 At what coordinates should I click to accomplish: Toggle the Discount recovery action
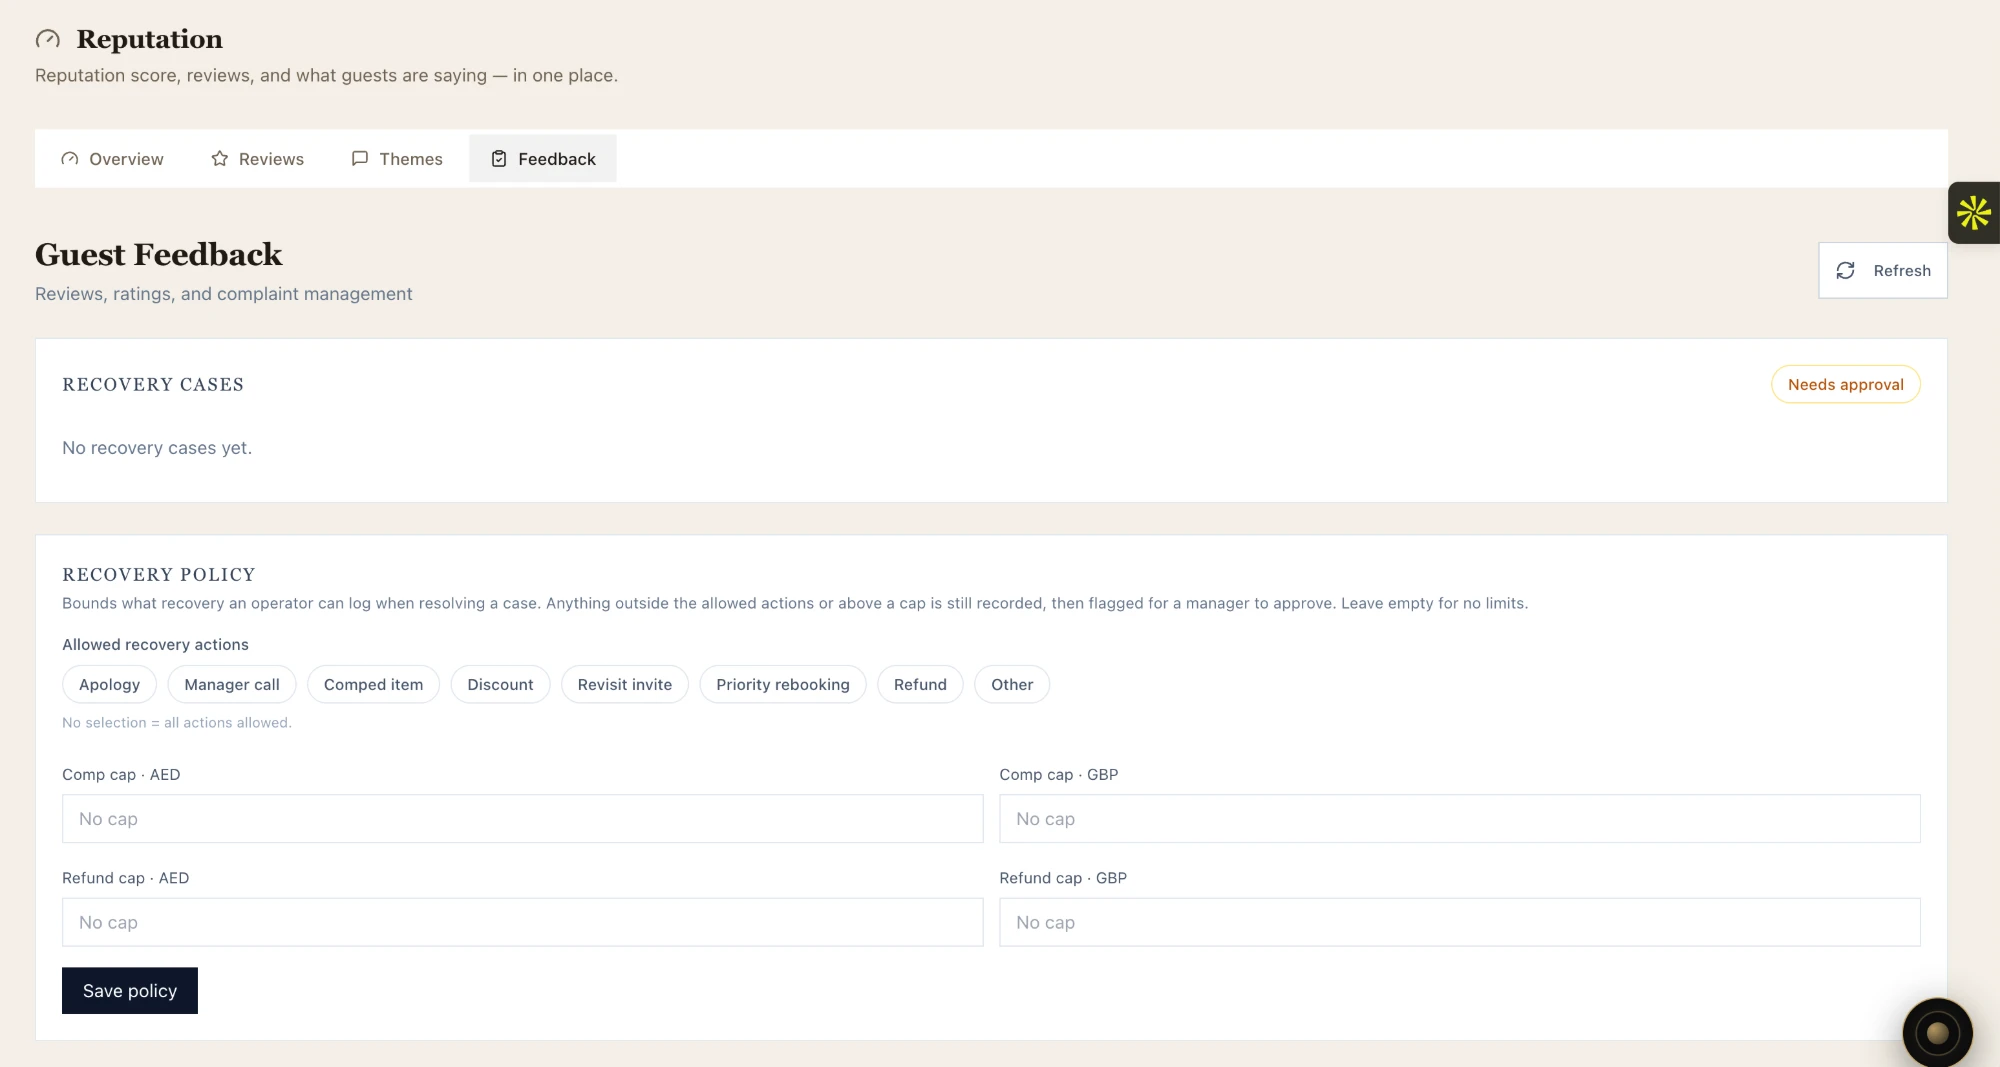[500, 685]
